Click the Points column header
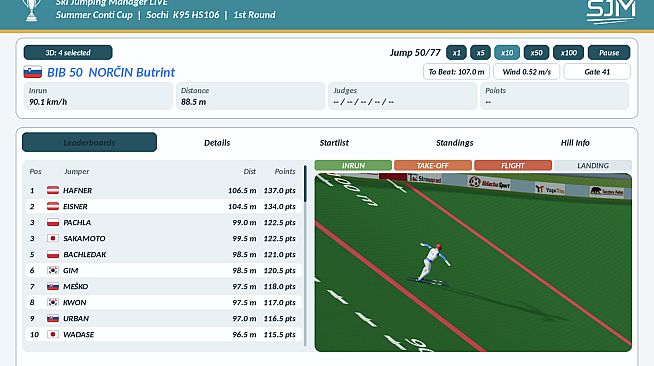Viewport: 654px width, 366px height. click(x=285, y=171)
